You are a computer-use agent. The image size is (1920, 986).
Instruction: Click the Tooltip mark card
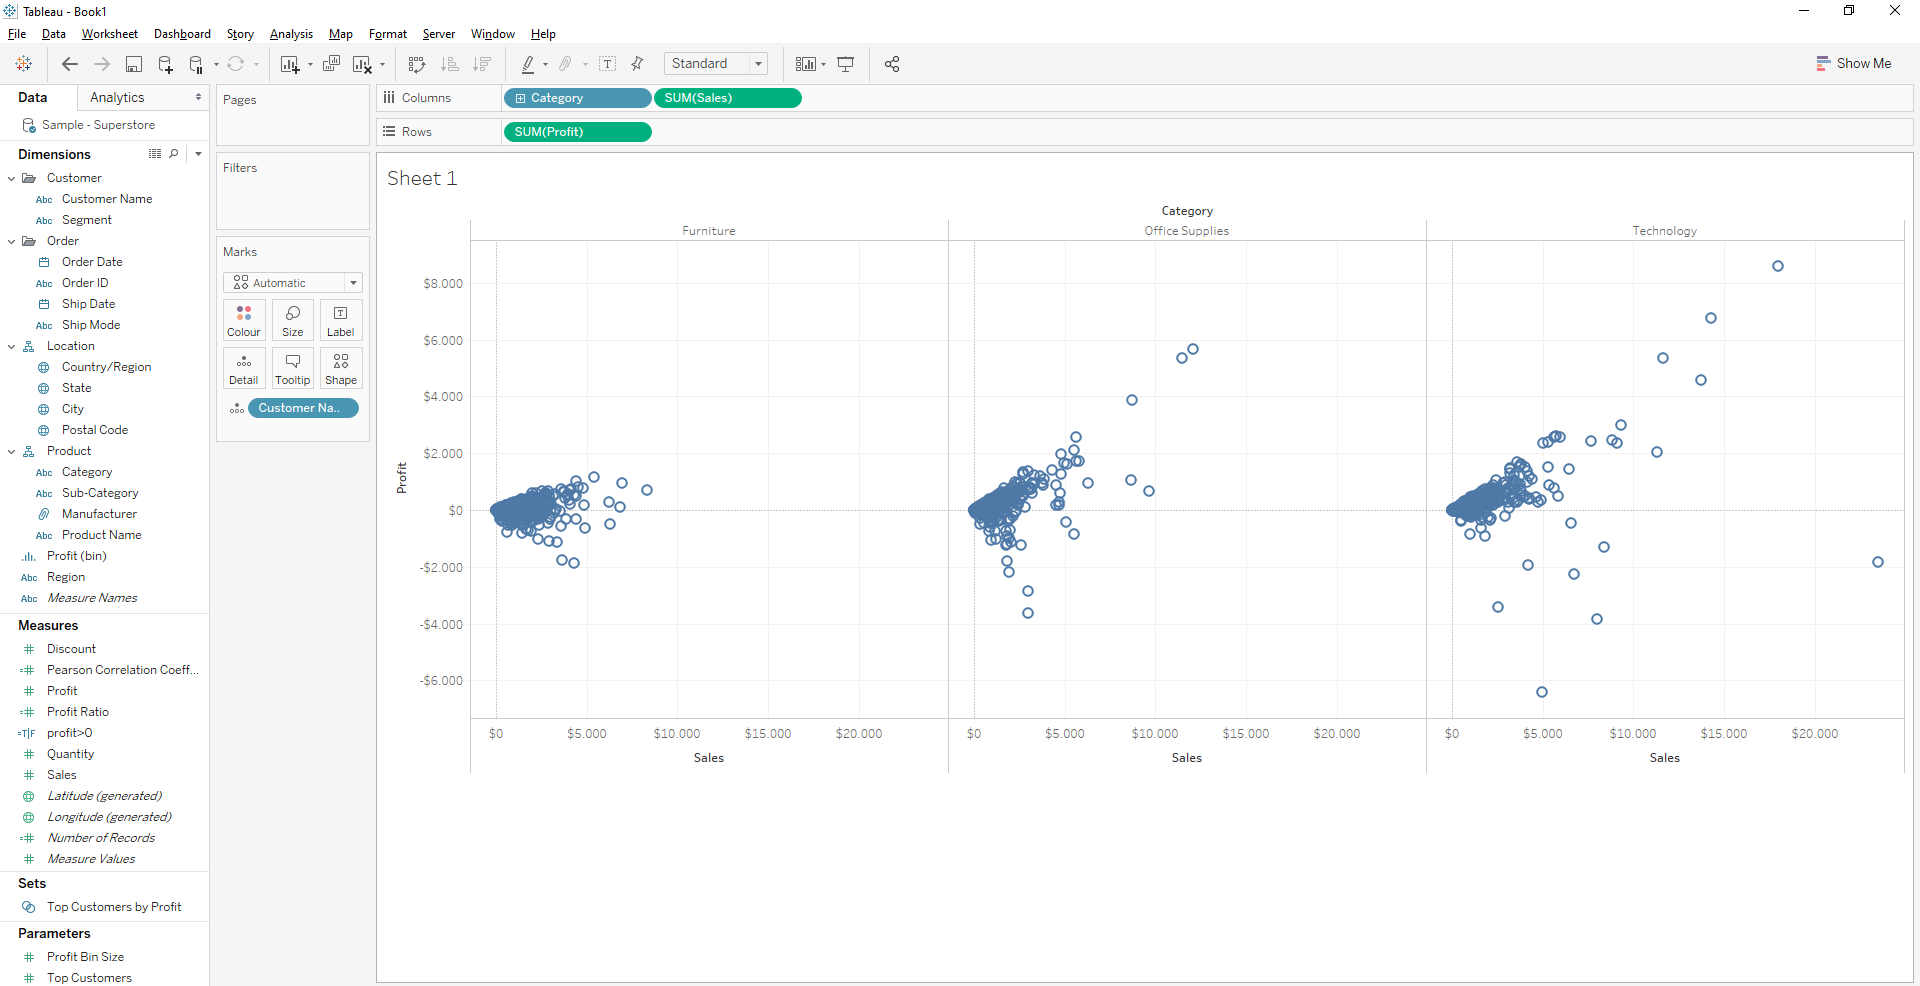pos(292,368)
